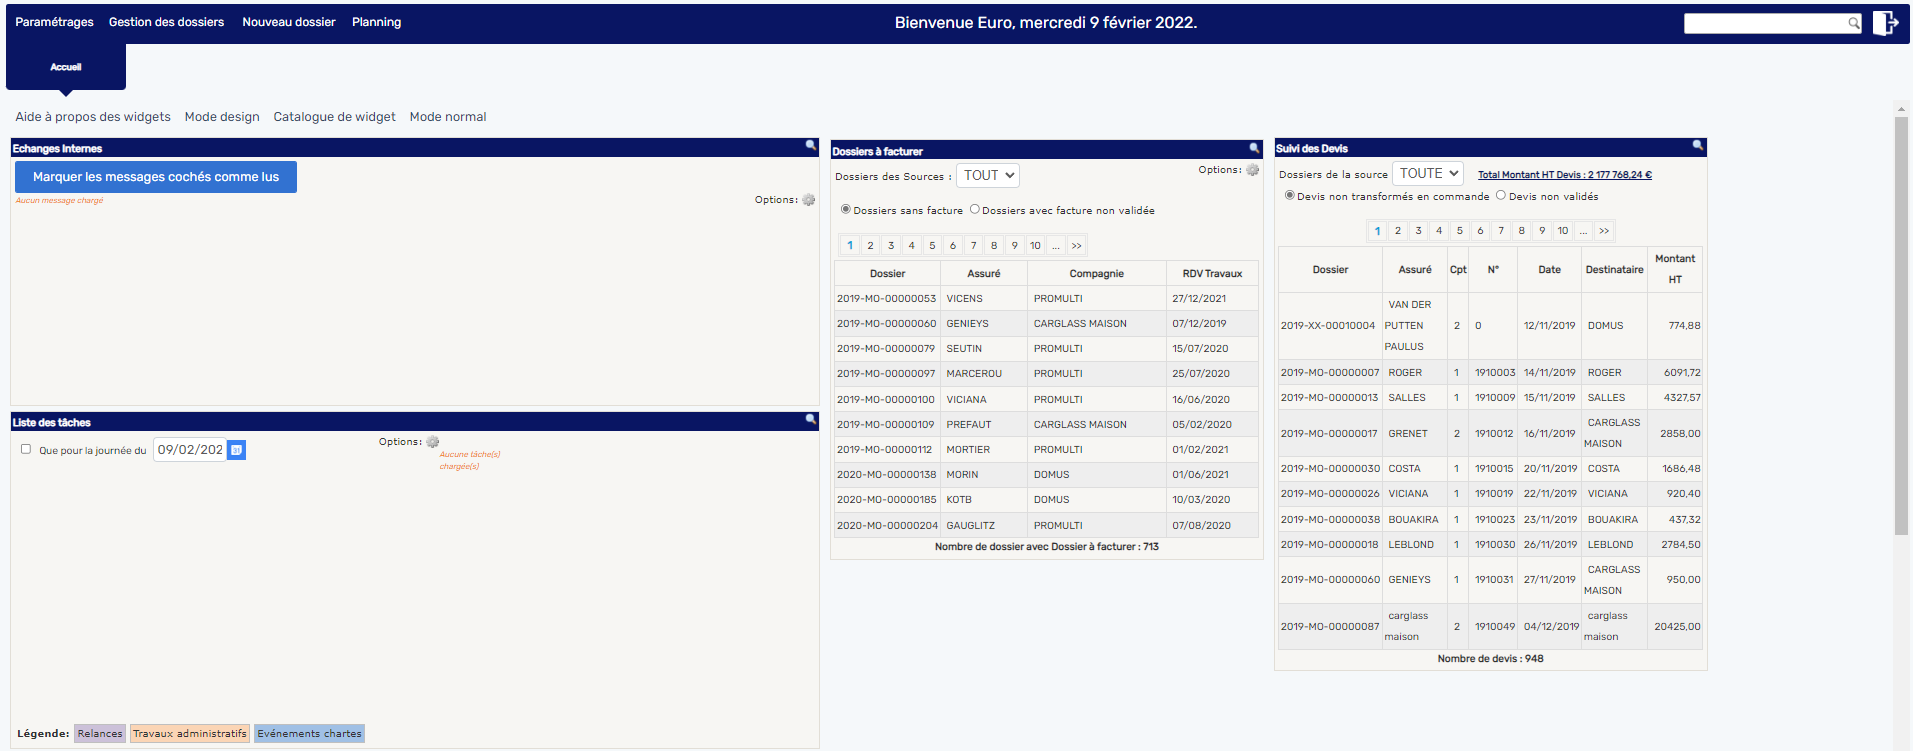Image resolution: width=1913 pixels, height=751 pixels.
Task: Open 'Dossiers des Sources' TOUT dropdown
Action: pos(987,176)
